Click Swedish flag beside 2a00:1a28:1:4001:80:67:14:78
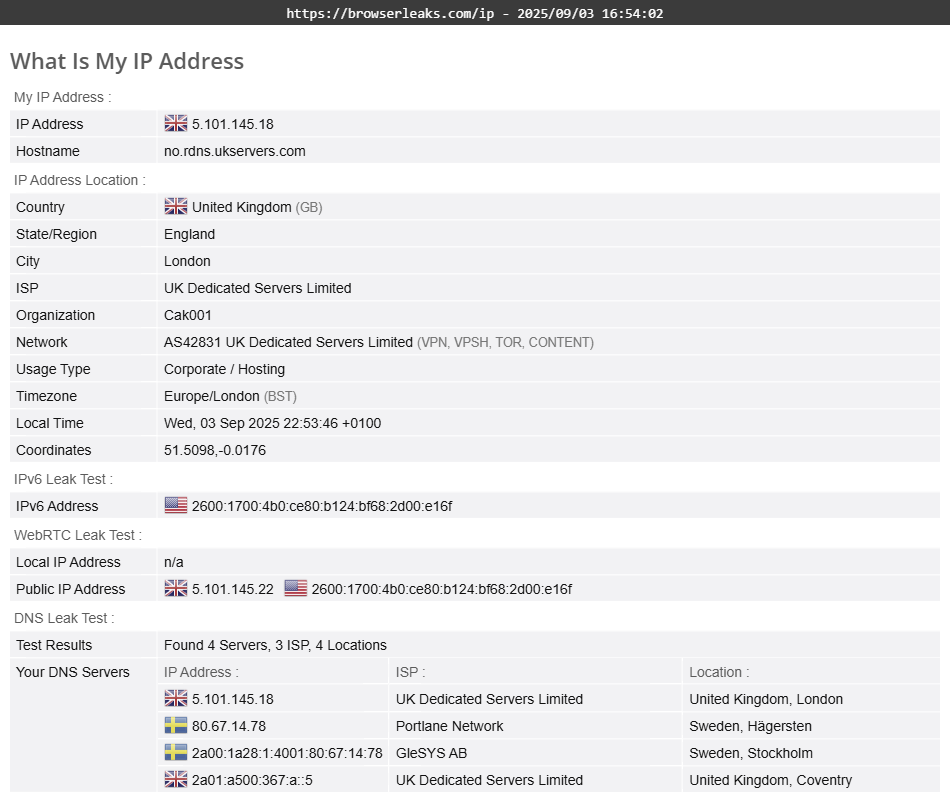 click(176, 752)
